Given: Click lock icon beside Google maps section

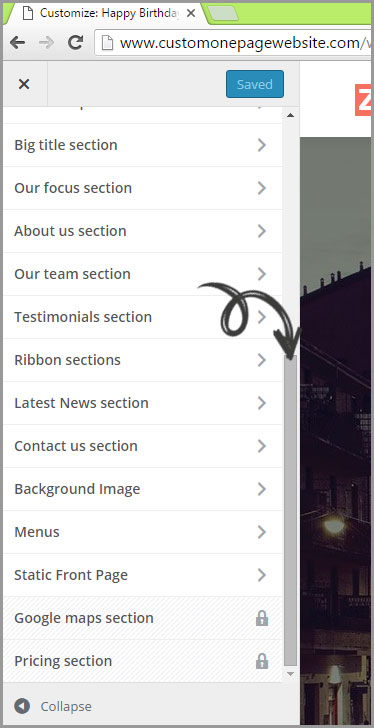Looking at the screenshot, I should pos(262,618).
